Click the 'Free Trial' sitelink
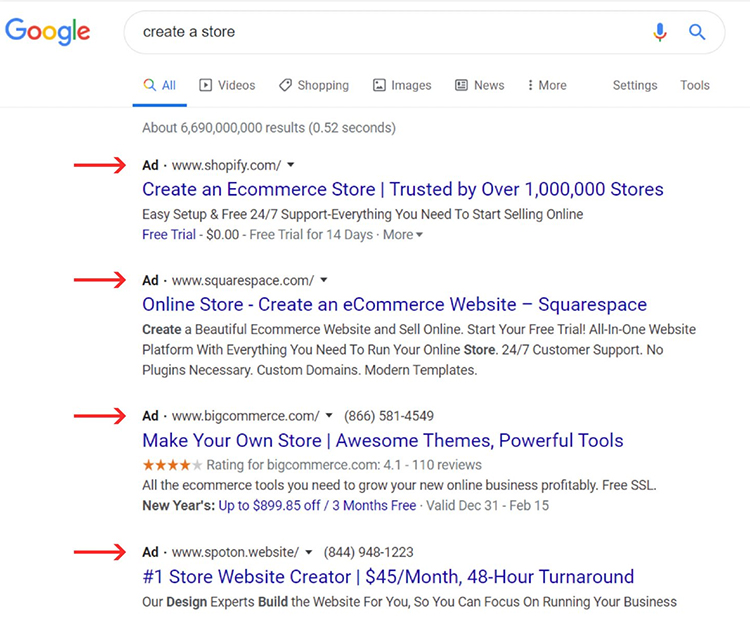Screen dimensions: 750x618 169,235
